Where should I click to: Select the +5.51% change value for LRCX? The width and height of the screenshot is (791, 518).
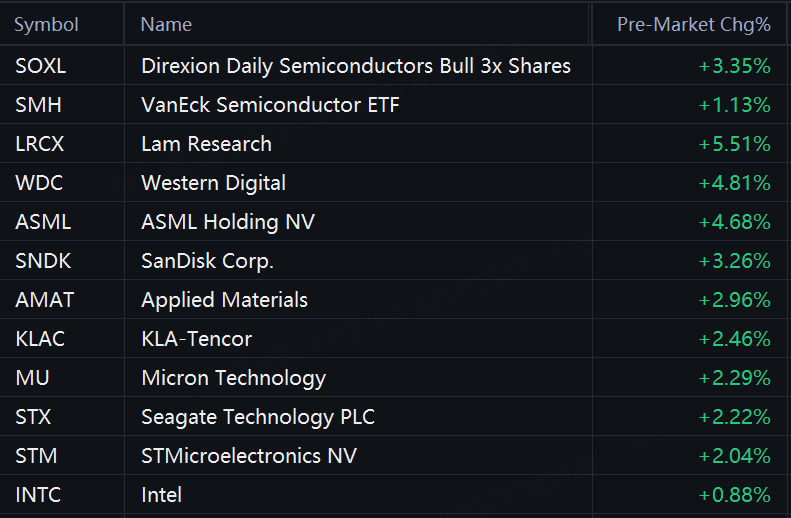tap(734, 144)
